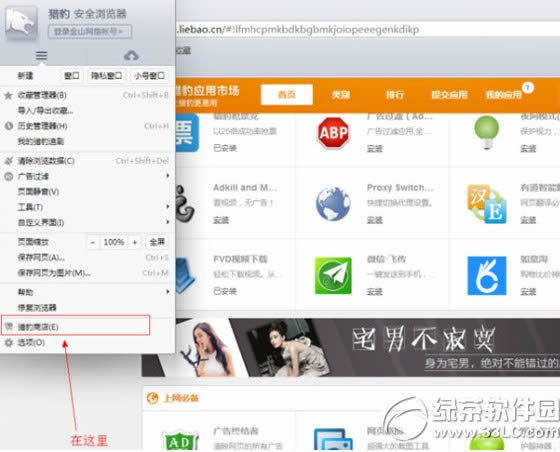Screen dimensions: 560x452
Task: Click the black gourd Adkill app icon
Action: [185, 204]
